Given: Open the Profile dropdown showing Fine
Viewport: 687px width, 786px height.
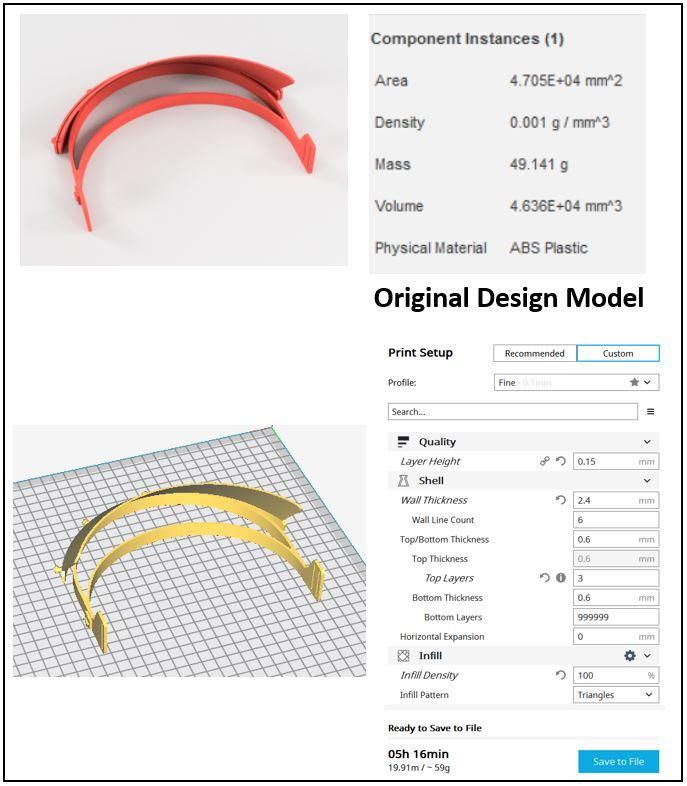Looking at the screenshot, I should [x=576, y=382].
